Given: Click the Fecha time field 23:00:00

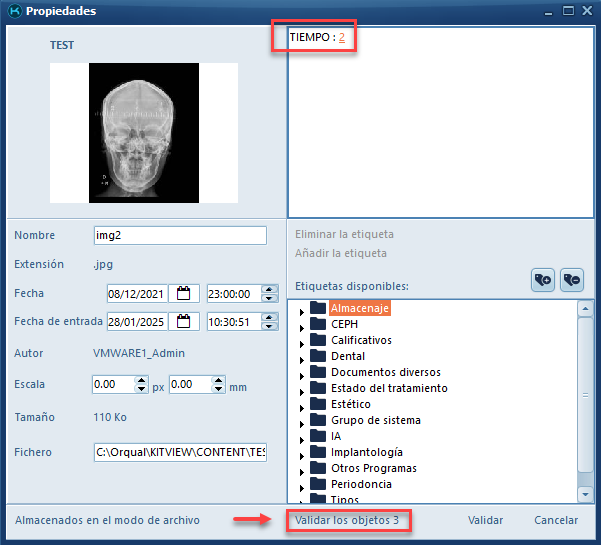Looking at the screenshot, I should click(x=234, y=294).
